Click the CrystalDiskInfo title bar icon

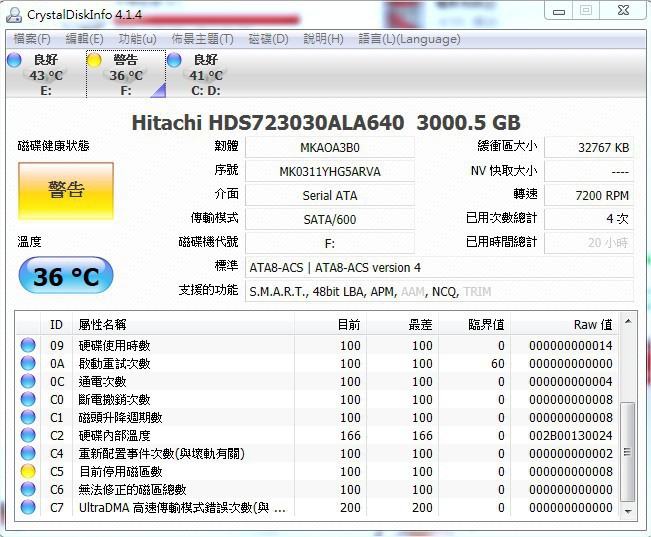14,15
